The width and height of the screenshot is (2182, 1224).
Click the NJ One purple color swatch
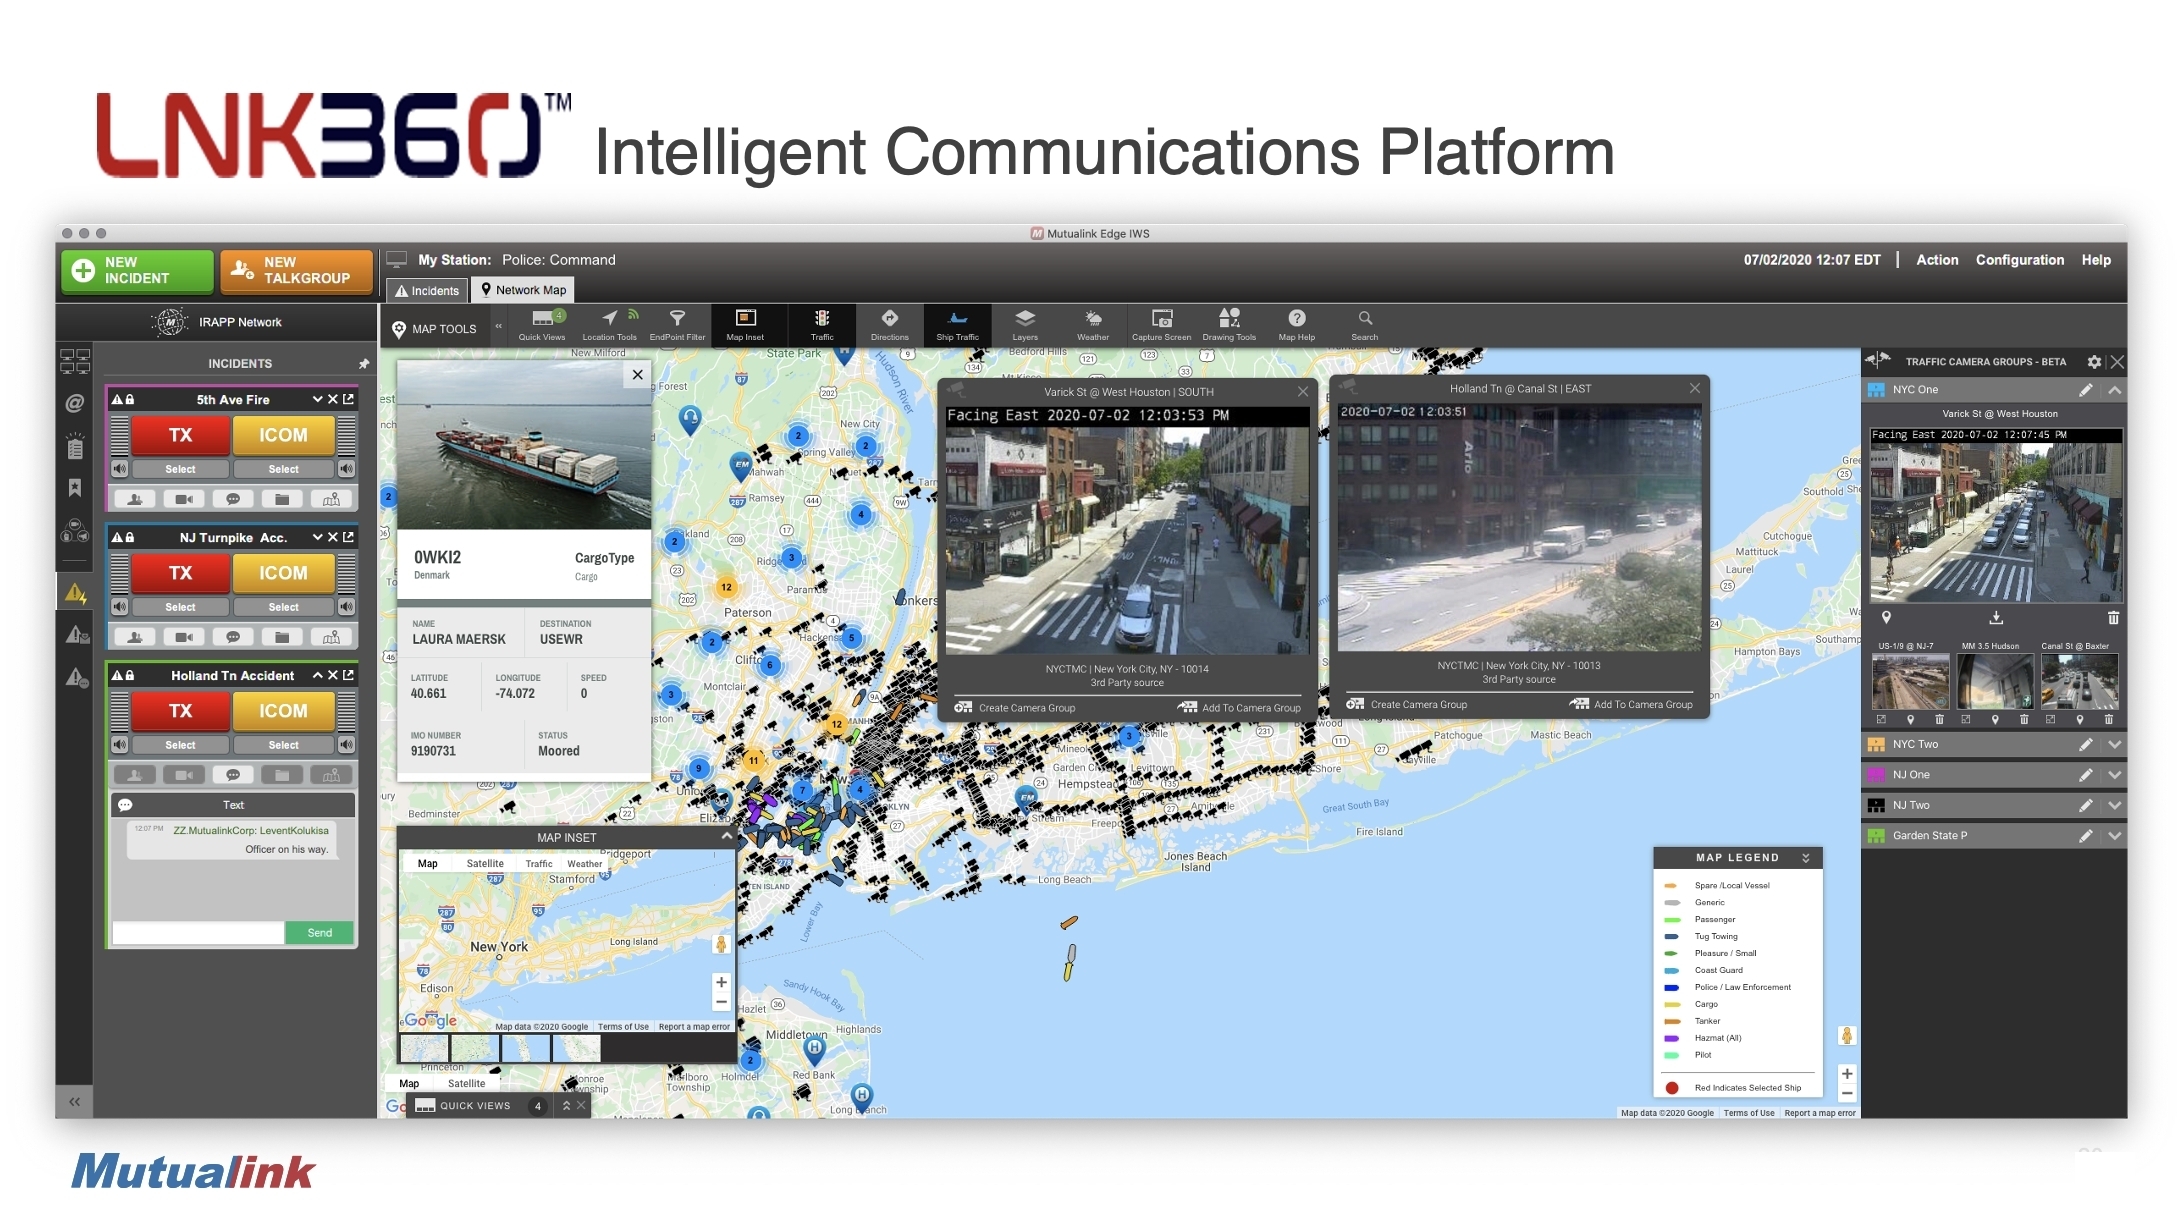[x=1876, y=775]
